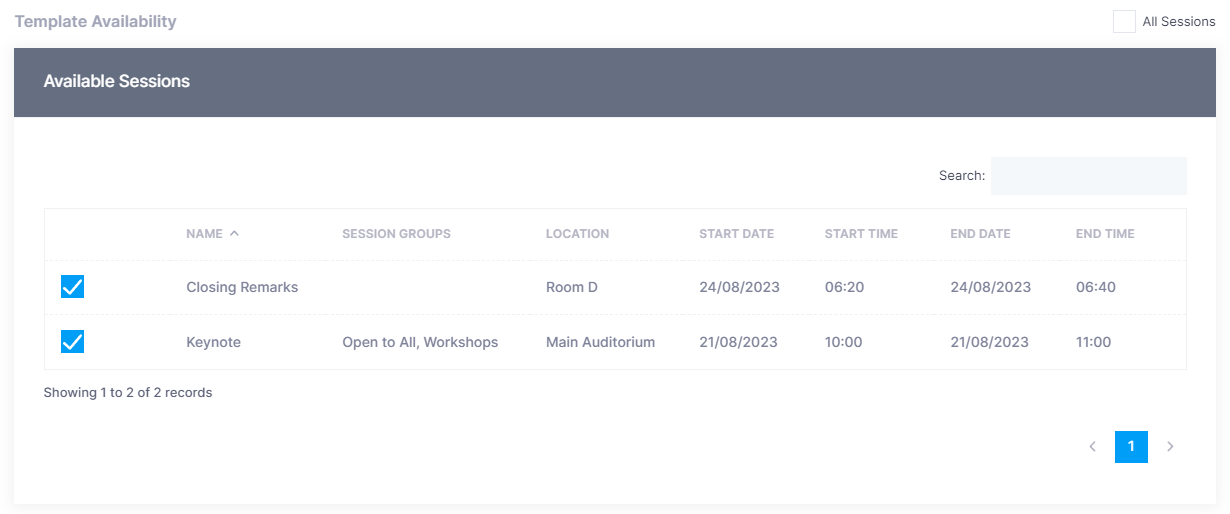The width and height of the screenshot is (1230, 514).
Task: Select page 1 in pagination
Action: coord(1131,447)
